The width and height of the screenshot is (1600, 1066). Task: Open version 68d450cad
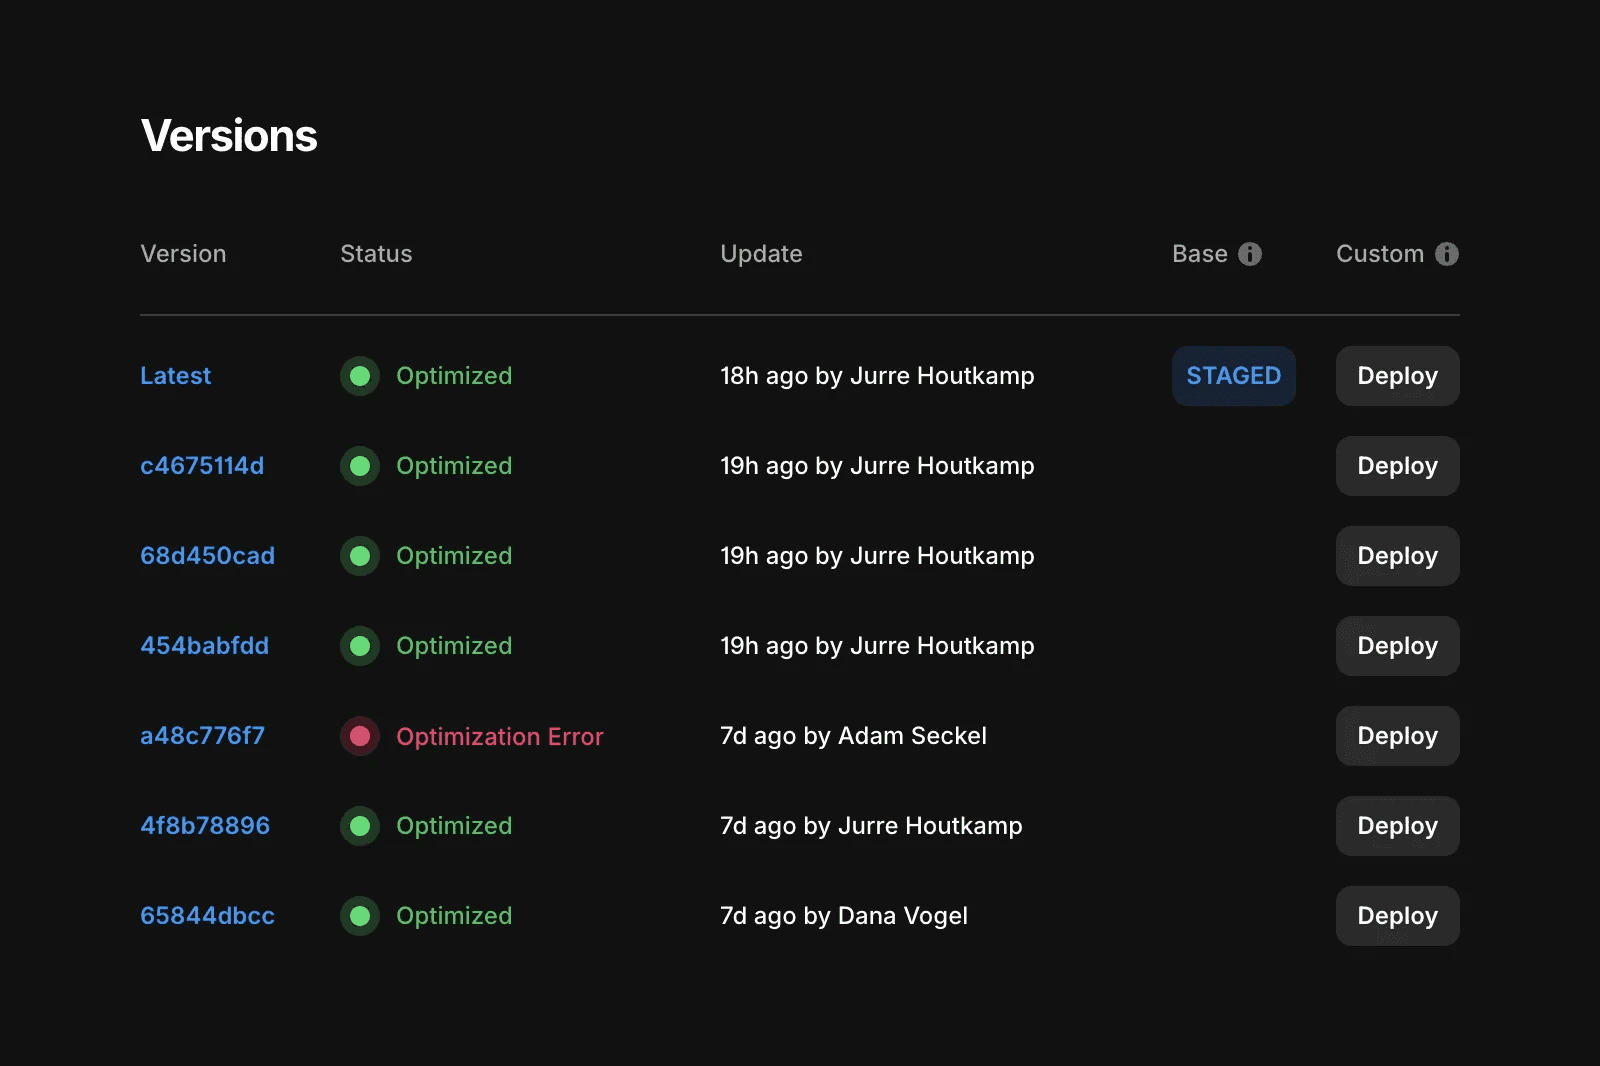coord(207,556)
